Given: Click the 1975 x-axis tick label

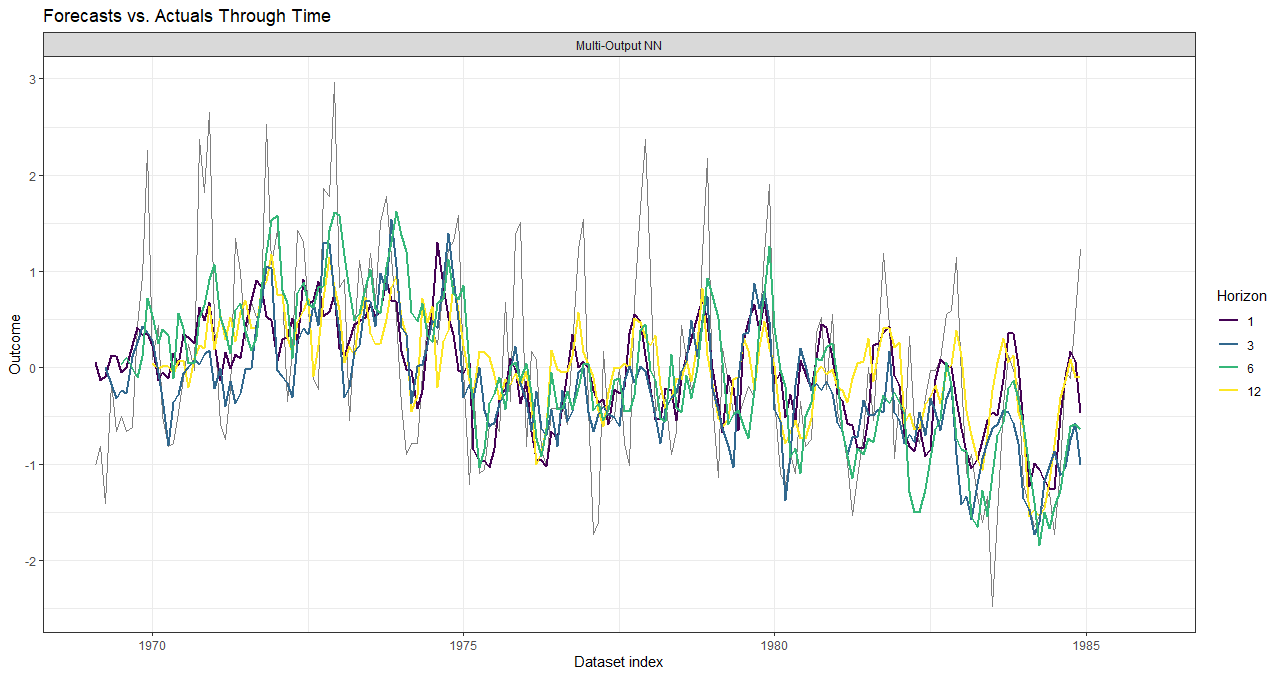Looking at the screenshot, I should click(463, 645).
